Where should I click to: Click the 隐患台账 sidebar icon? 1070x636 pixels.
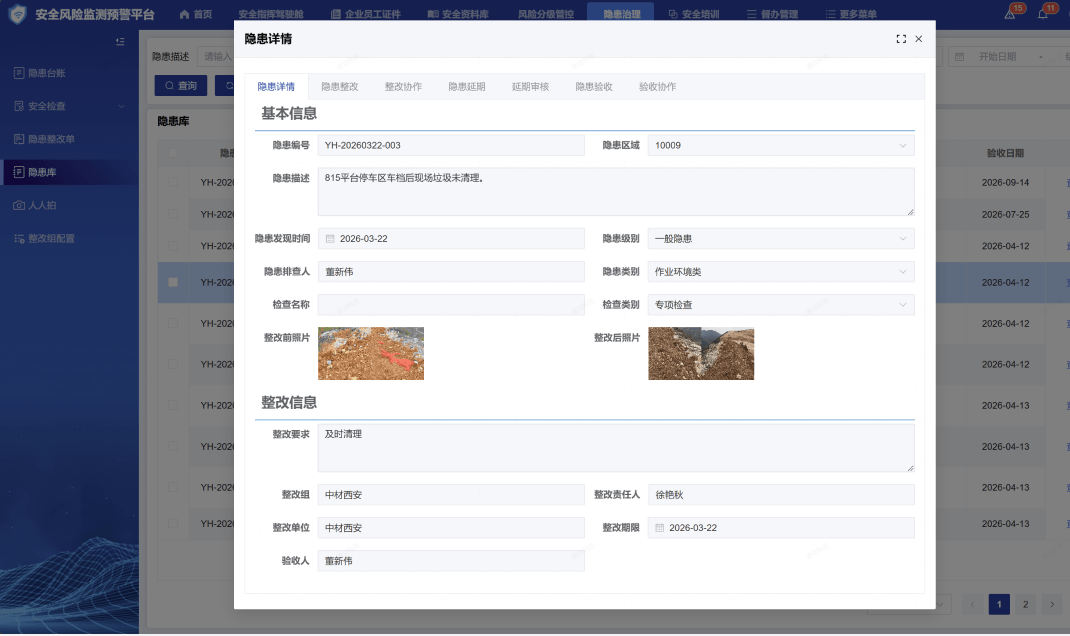tap(19, 73)
